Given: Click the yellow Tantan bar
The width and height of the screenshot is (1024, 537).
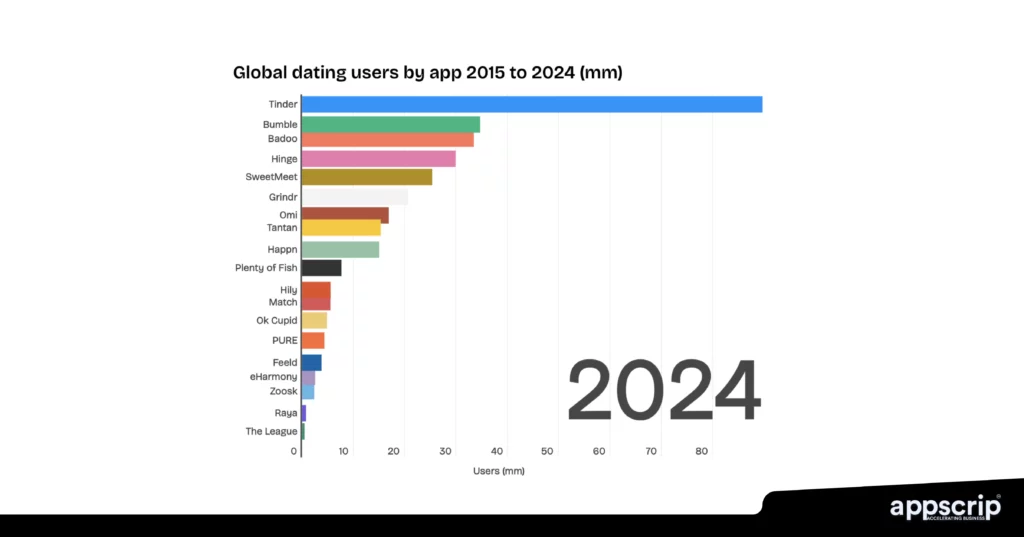Looking at the screenshot, I should pos(341,228).
